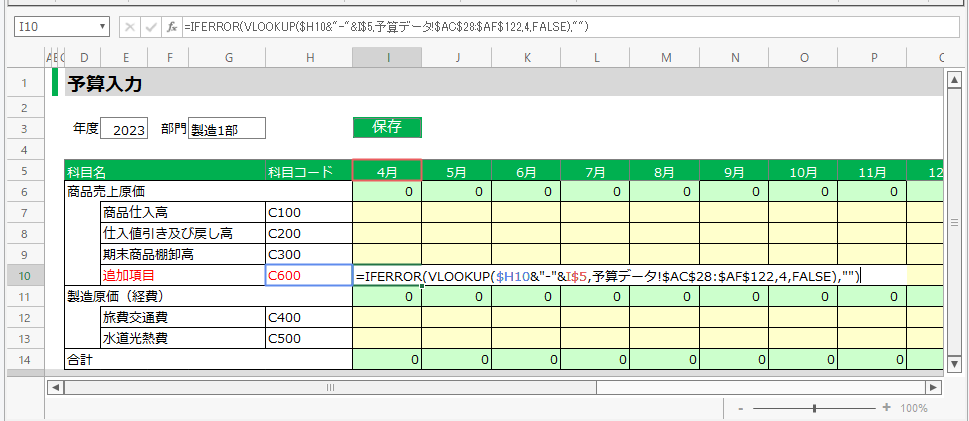Screen dimensions: 969x421
Task: Click the 追加項目 red label cell
Action: point(182,275)
